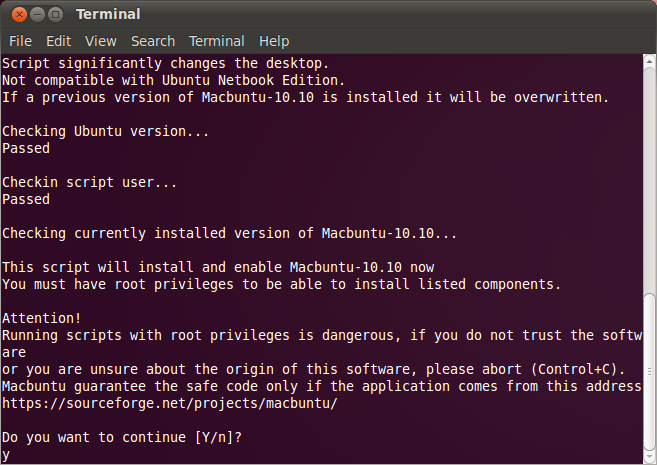Click the 'Checkin script user...' line
The image size is (657, 465).
click(89, 182)
